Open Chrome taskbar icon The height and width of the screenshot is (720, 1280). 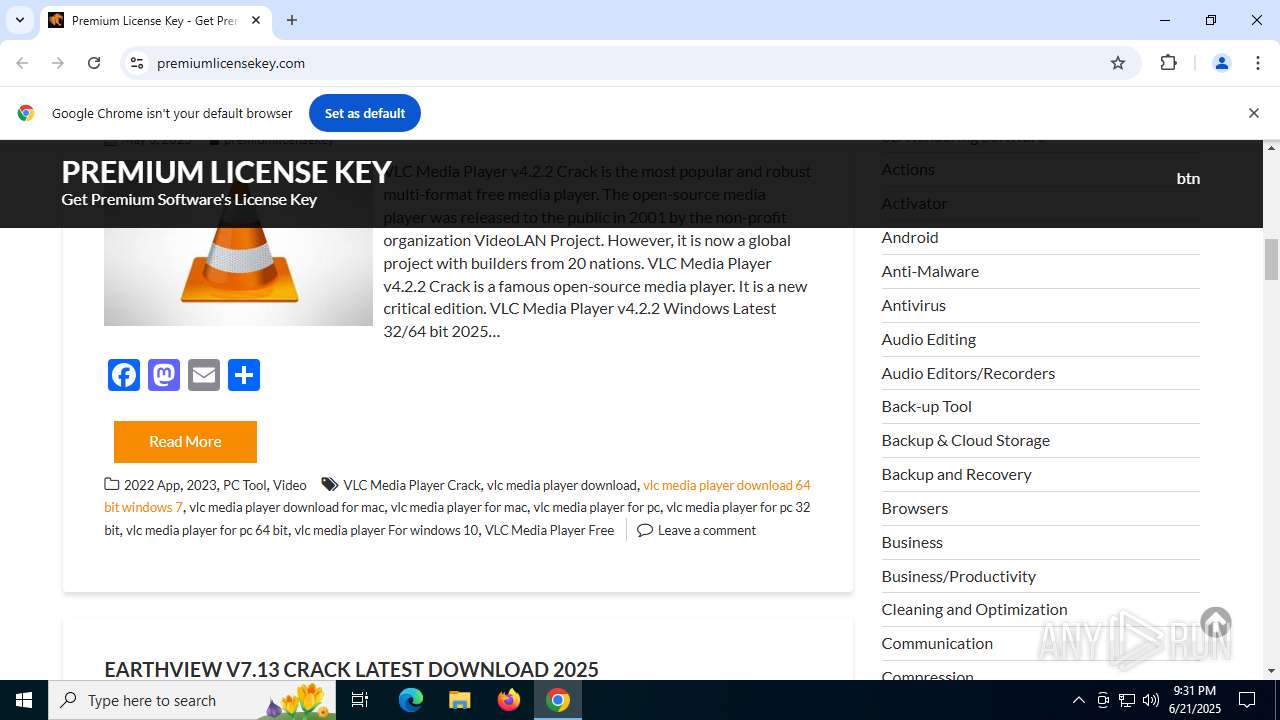(x=558, y=700)
